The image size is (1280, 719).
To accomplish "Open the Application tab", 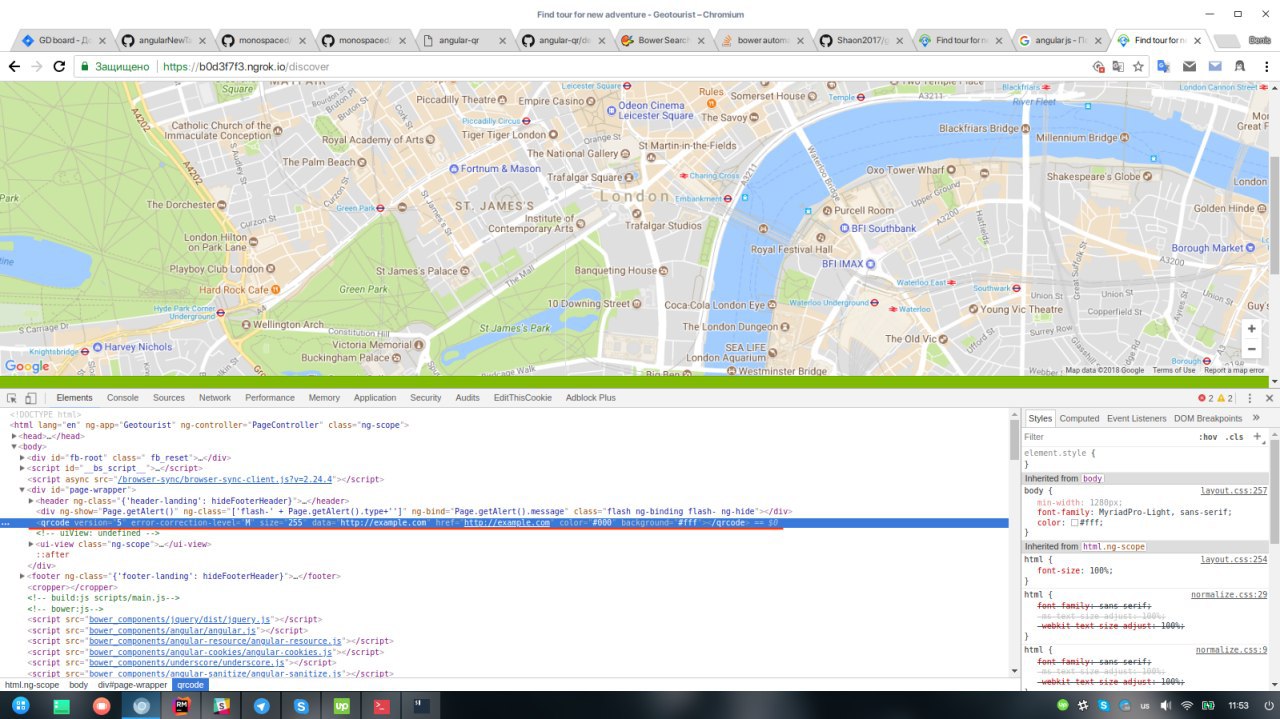I will [375, 398].
